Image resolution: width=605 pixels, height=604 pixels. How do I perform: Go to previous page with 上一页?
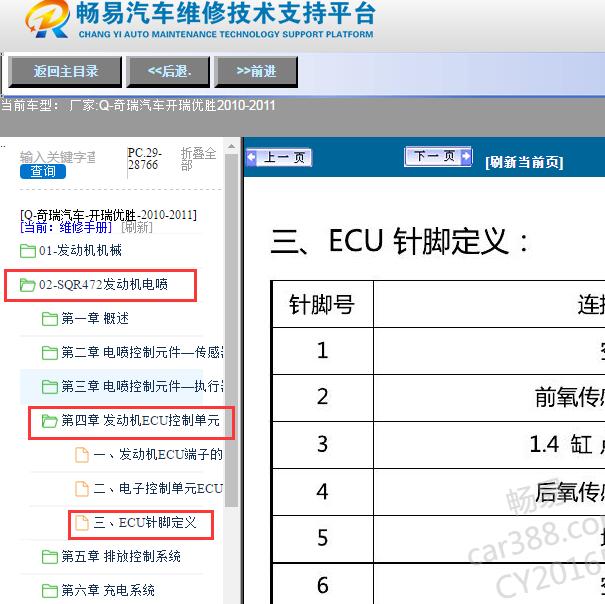[x=279, y=157]
